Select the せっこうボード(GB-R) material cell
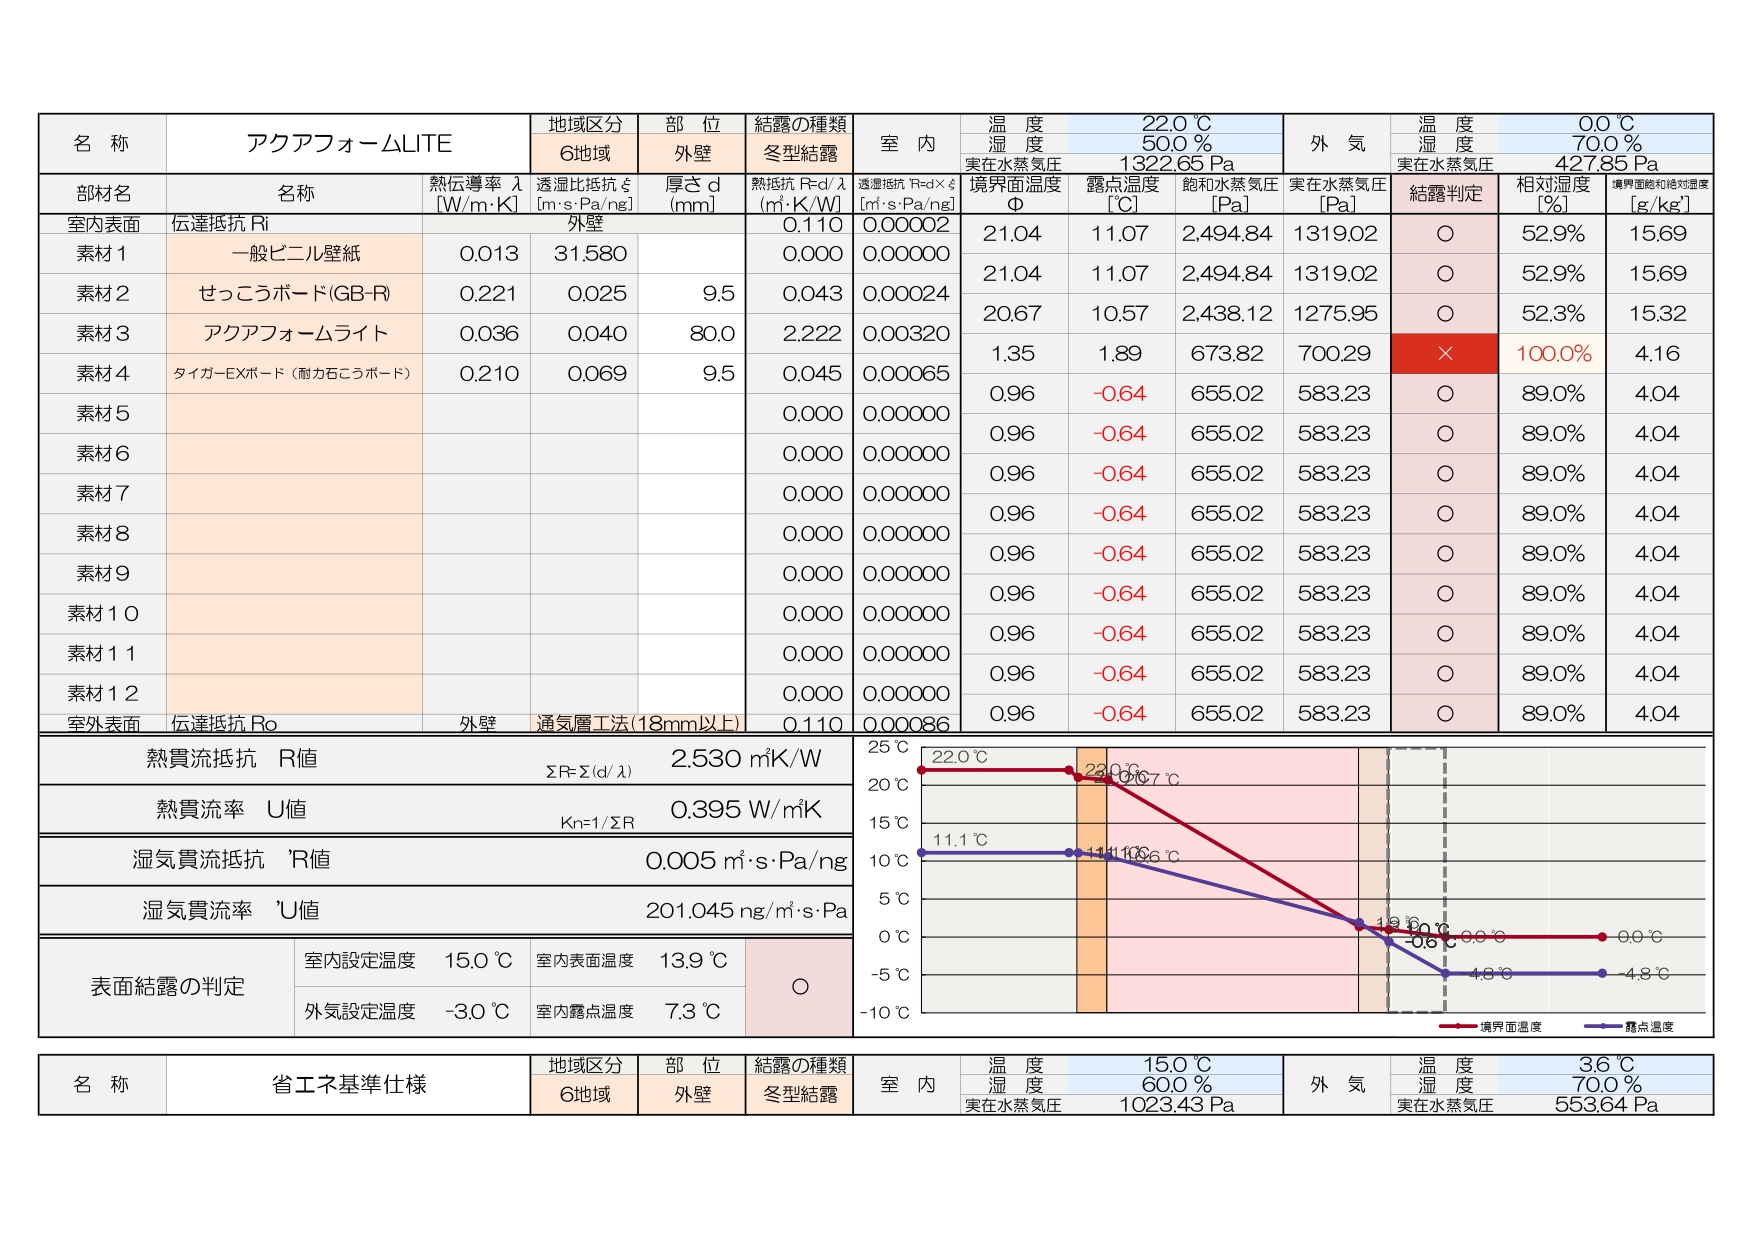1755x1241 pixels. (x=294, y=294)
